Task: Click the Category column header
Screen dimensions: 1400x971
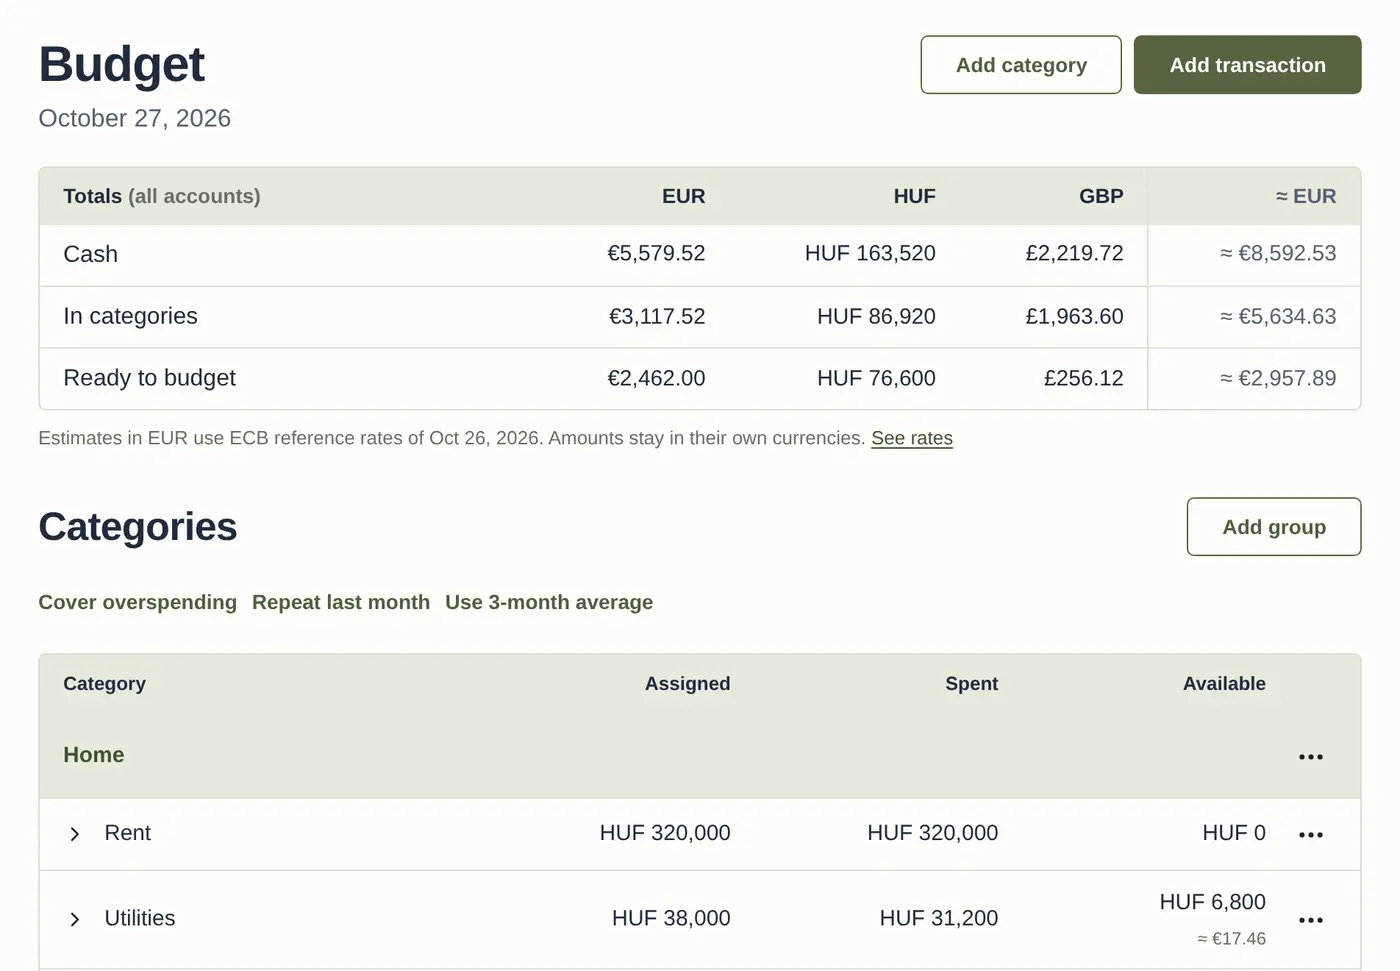Action: tap(105, 684)
